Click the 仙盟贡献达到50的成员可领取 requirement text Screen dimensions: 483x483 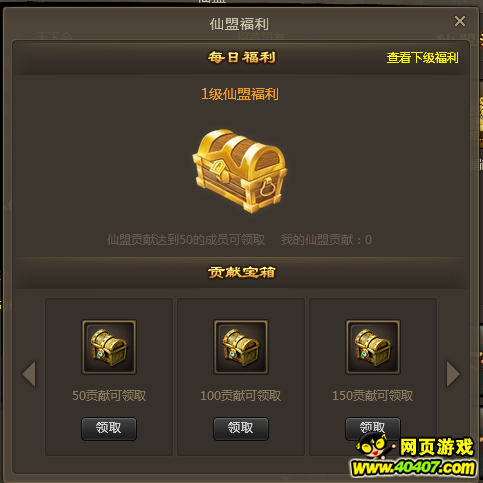coord(186,240)
